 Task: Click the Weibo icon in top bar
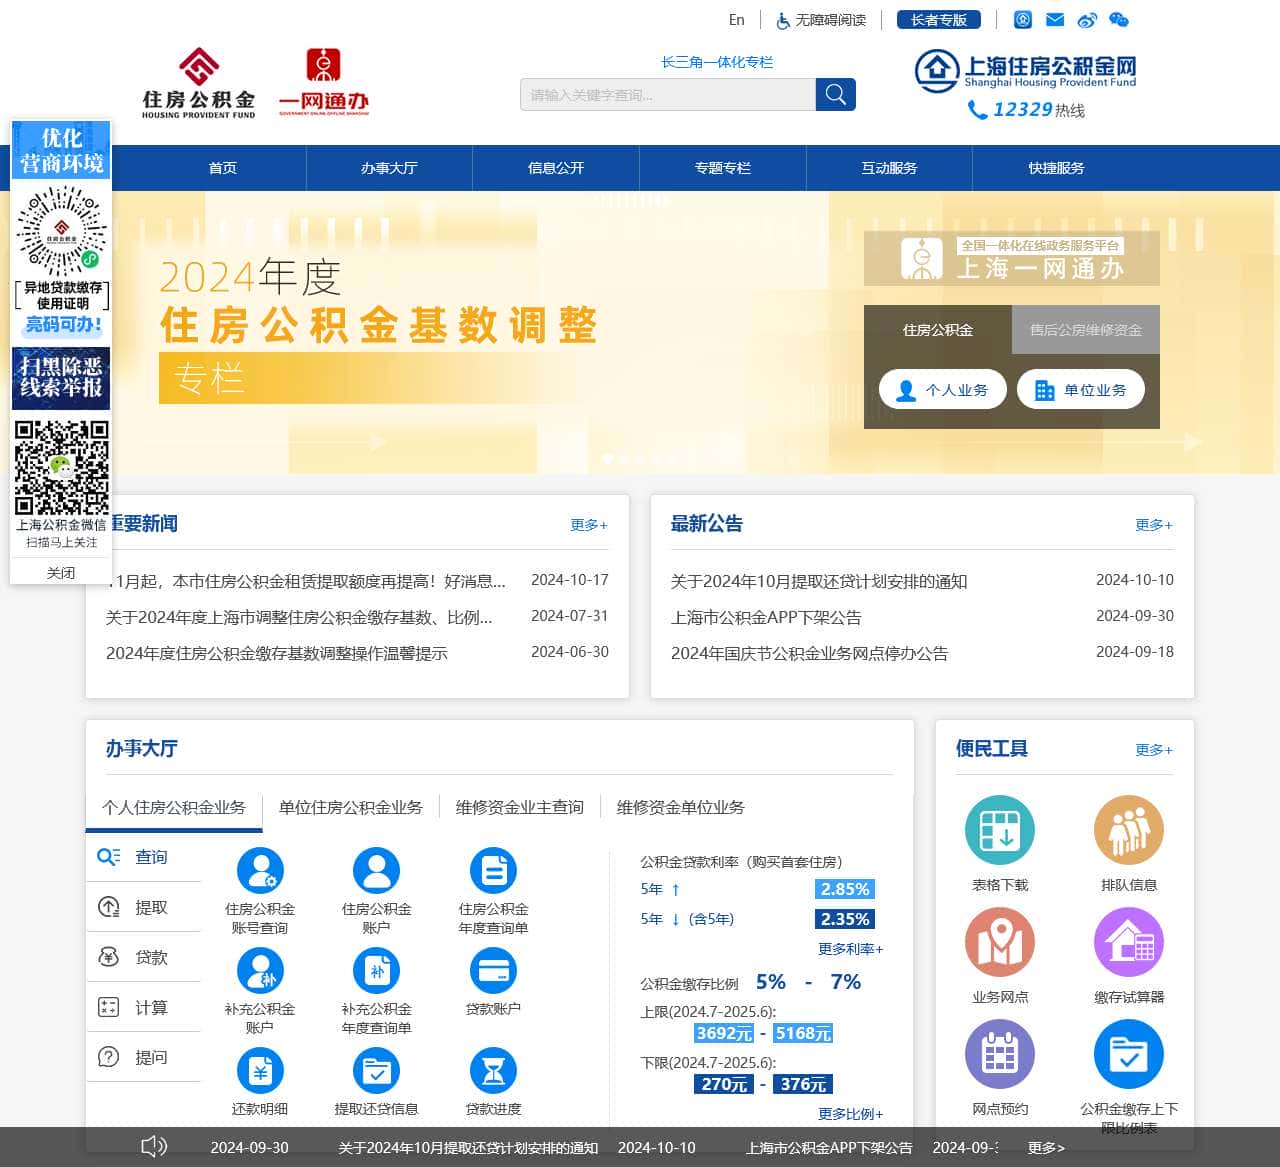1087,20
